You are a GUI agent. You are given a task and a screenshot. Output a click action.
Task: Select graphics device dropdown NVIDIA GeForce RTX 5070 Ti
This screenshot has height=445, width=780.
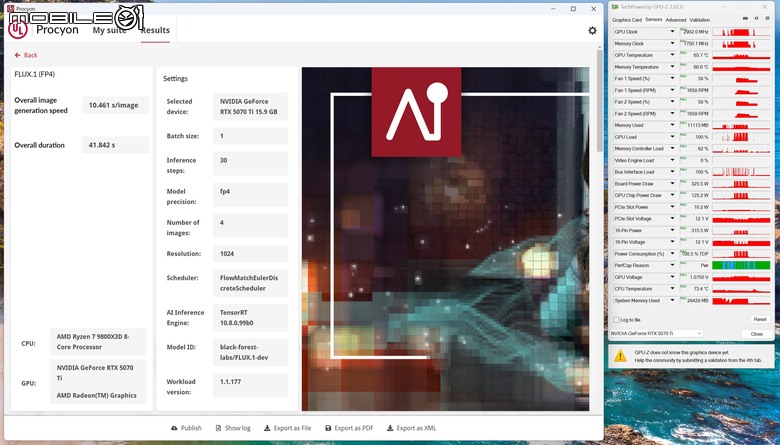[657, 334]
